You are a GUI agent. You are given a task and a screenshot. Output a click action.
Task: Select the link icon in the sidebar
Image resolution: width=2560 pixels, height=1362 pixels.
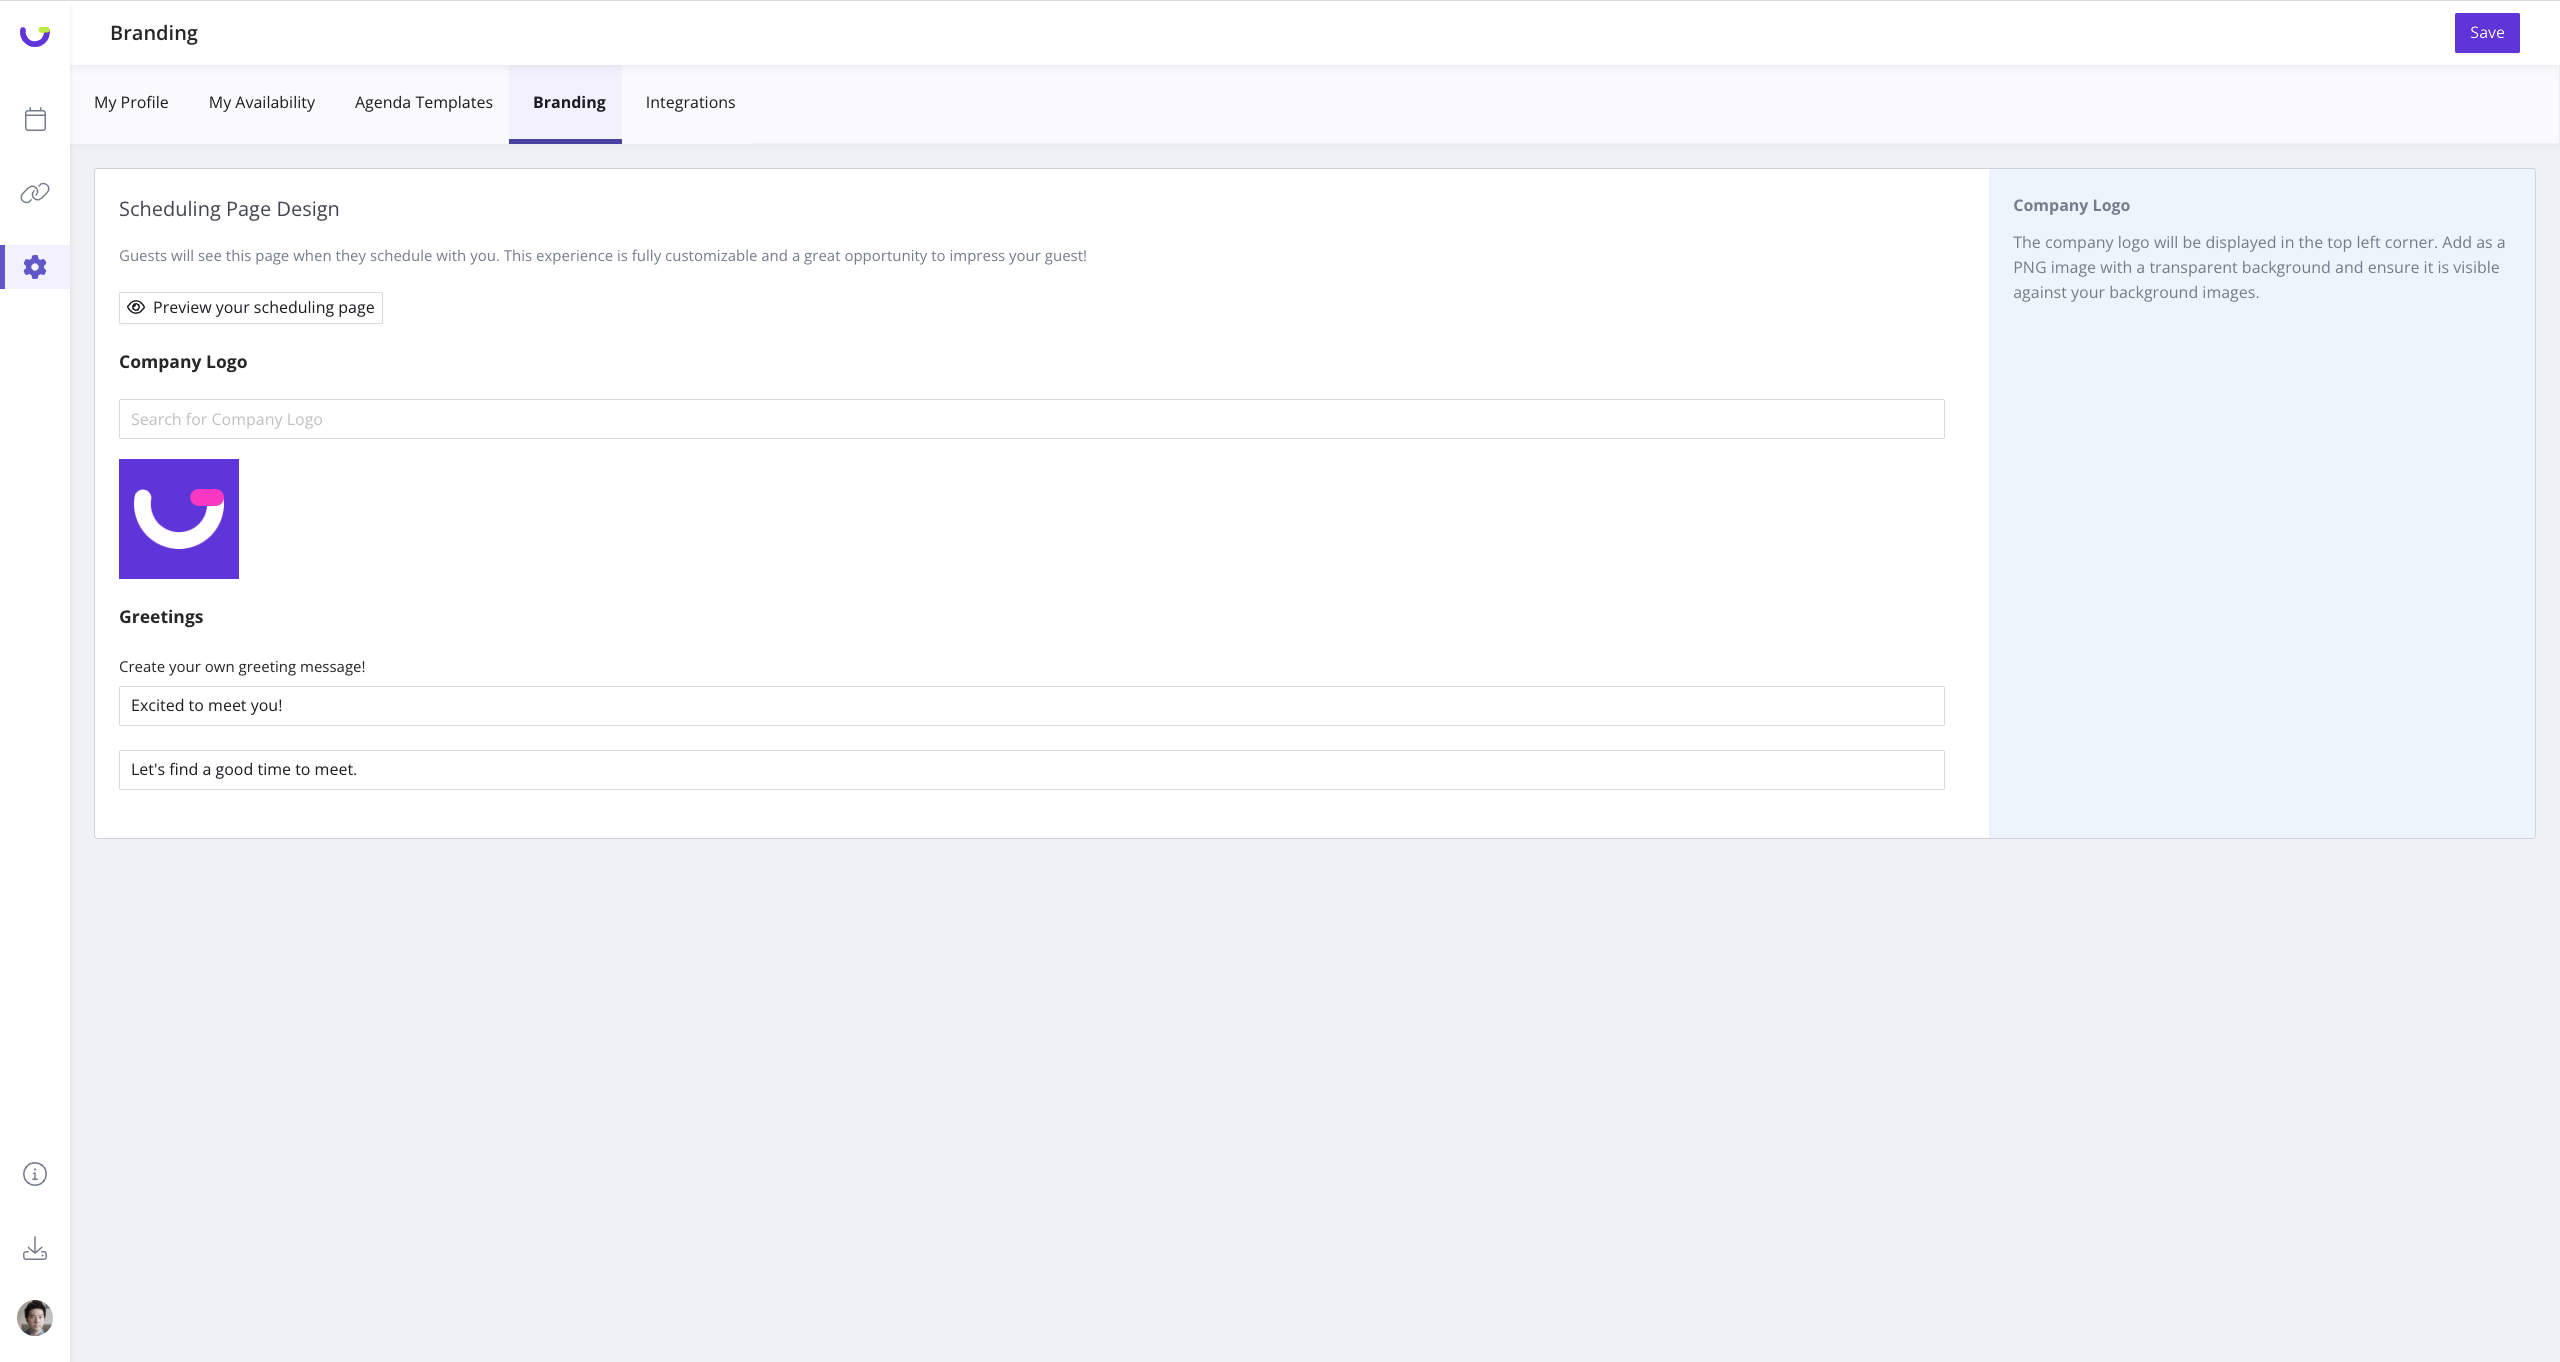(35, 192)
